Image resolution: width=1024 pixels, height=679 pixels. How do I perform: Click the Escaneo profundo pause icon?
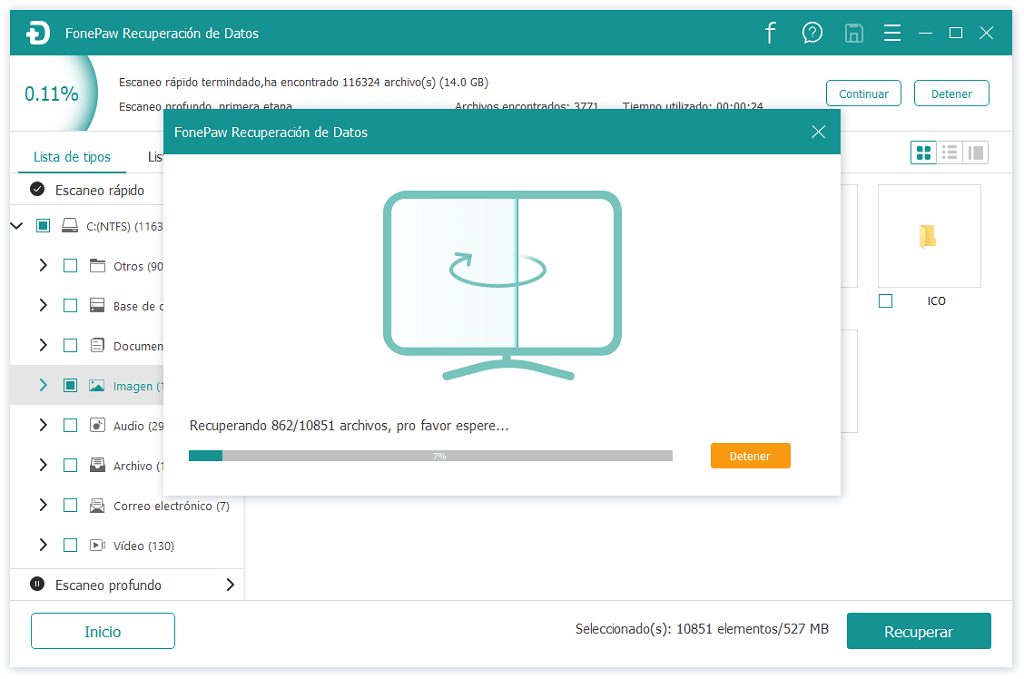coord(37,584)
